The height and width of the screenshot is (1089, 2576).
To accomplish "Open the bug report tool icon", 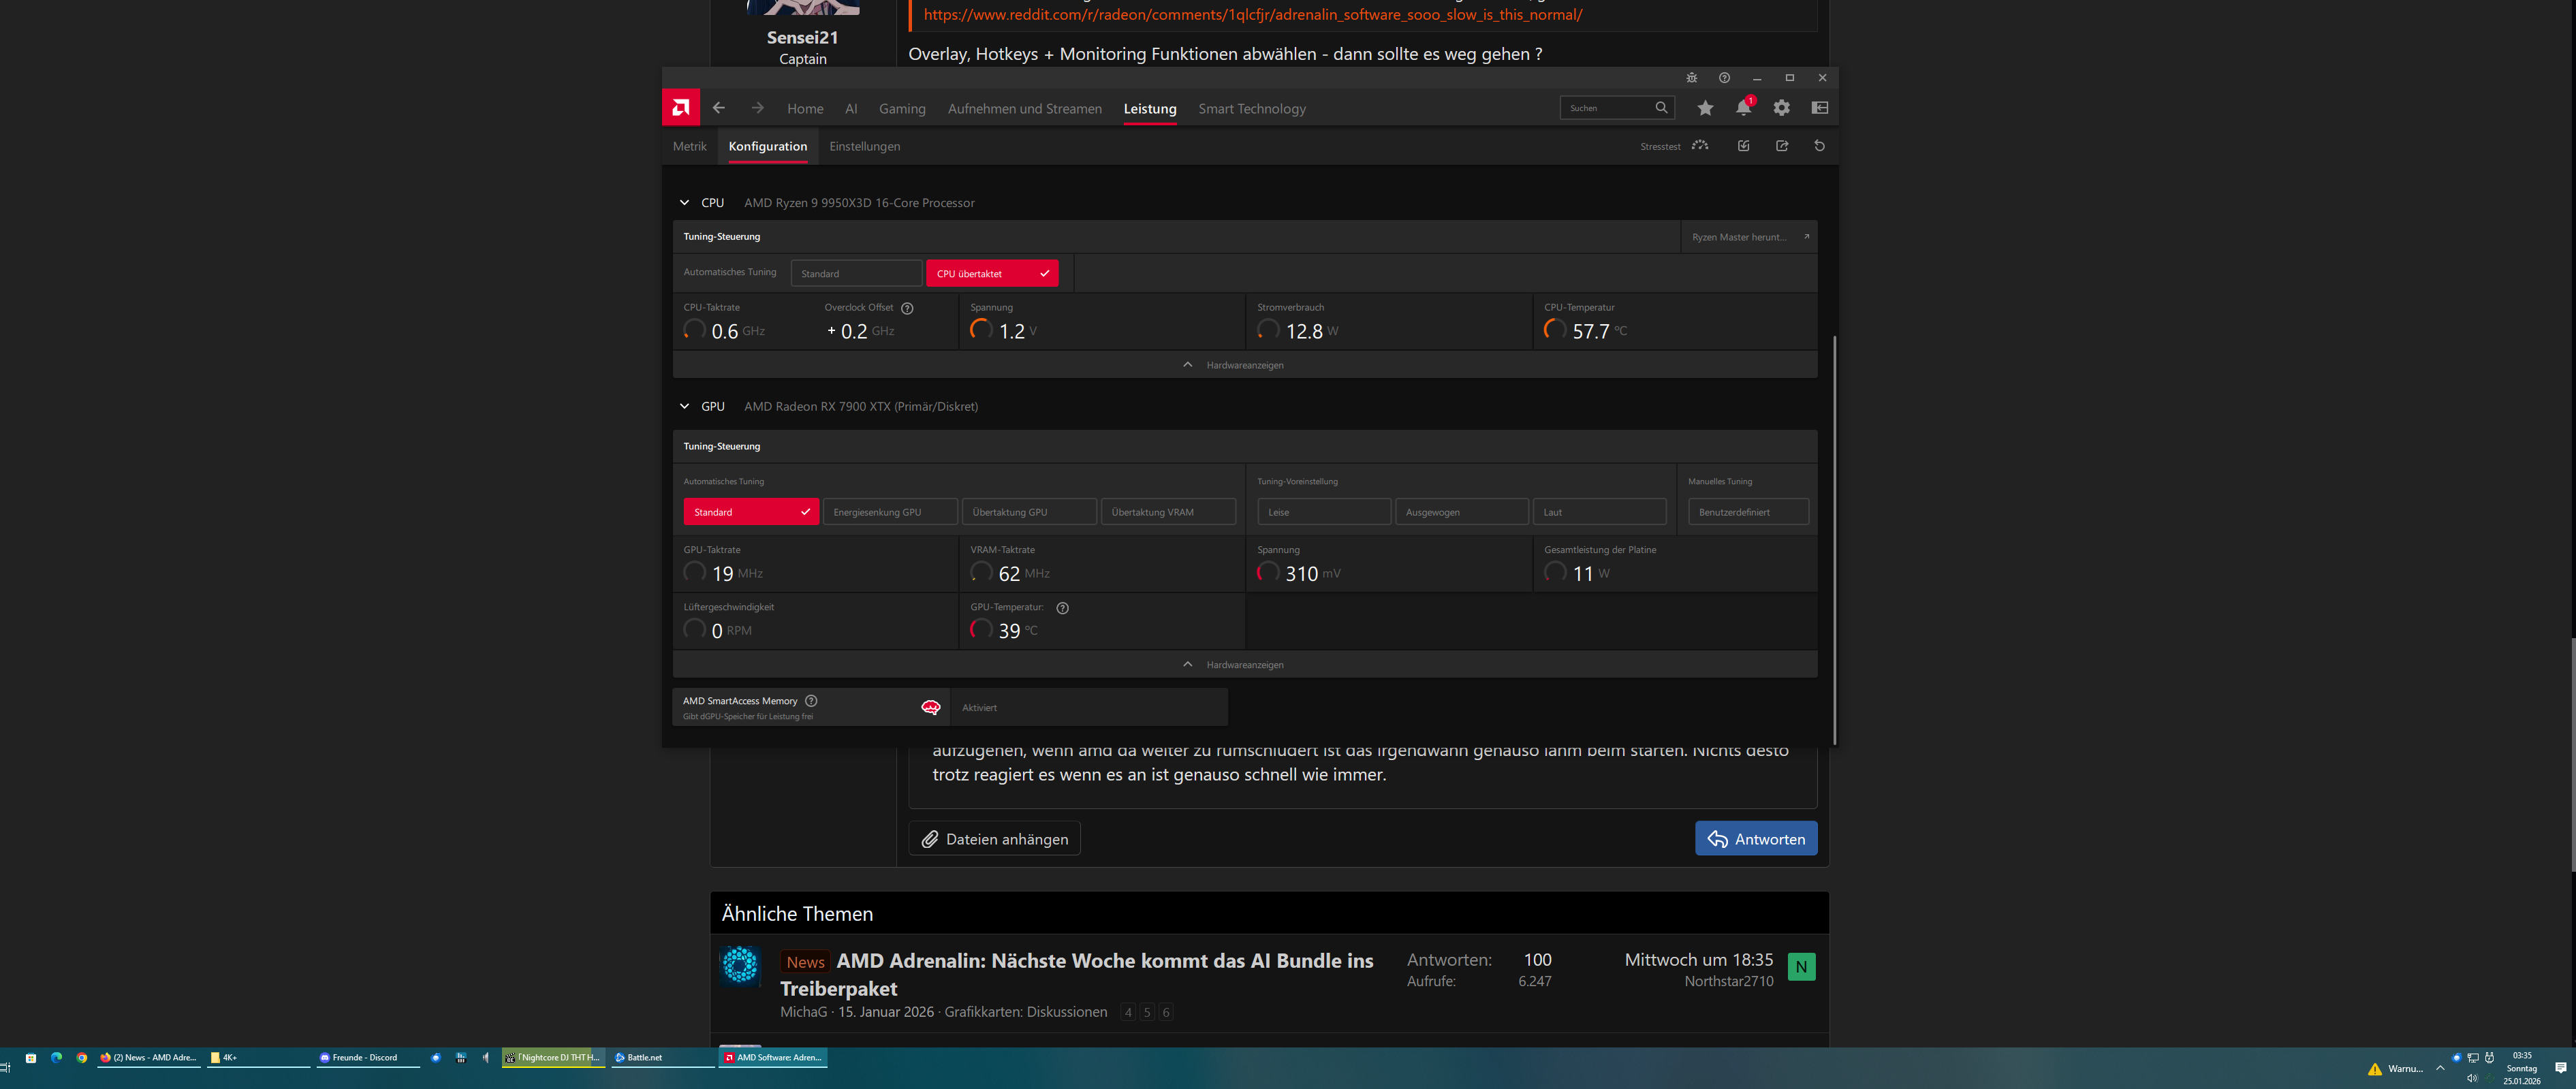I will click(x=1691, y=78).
